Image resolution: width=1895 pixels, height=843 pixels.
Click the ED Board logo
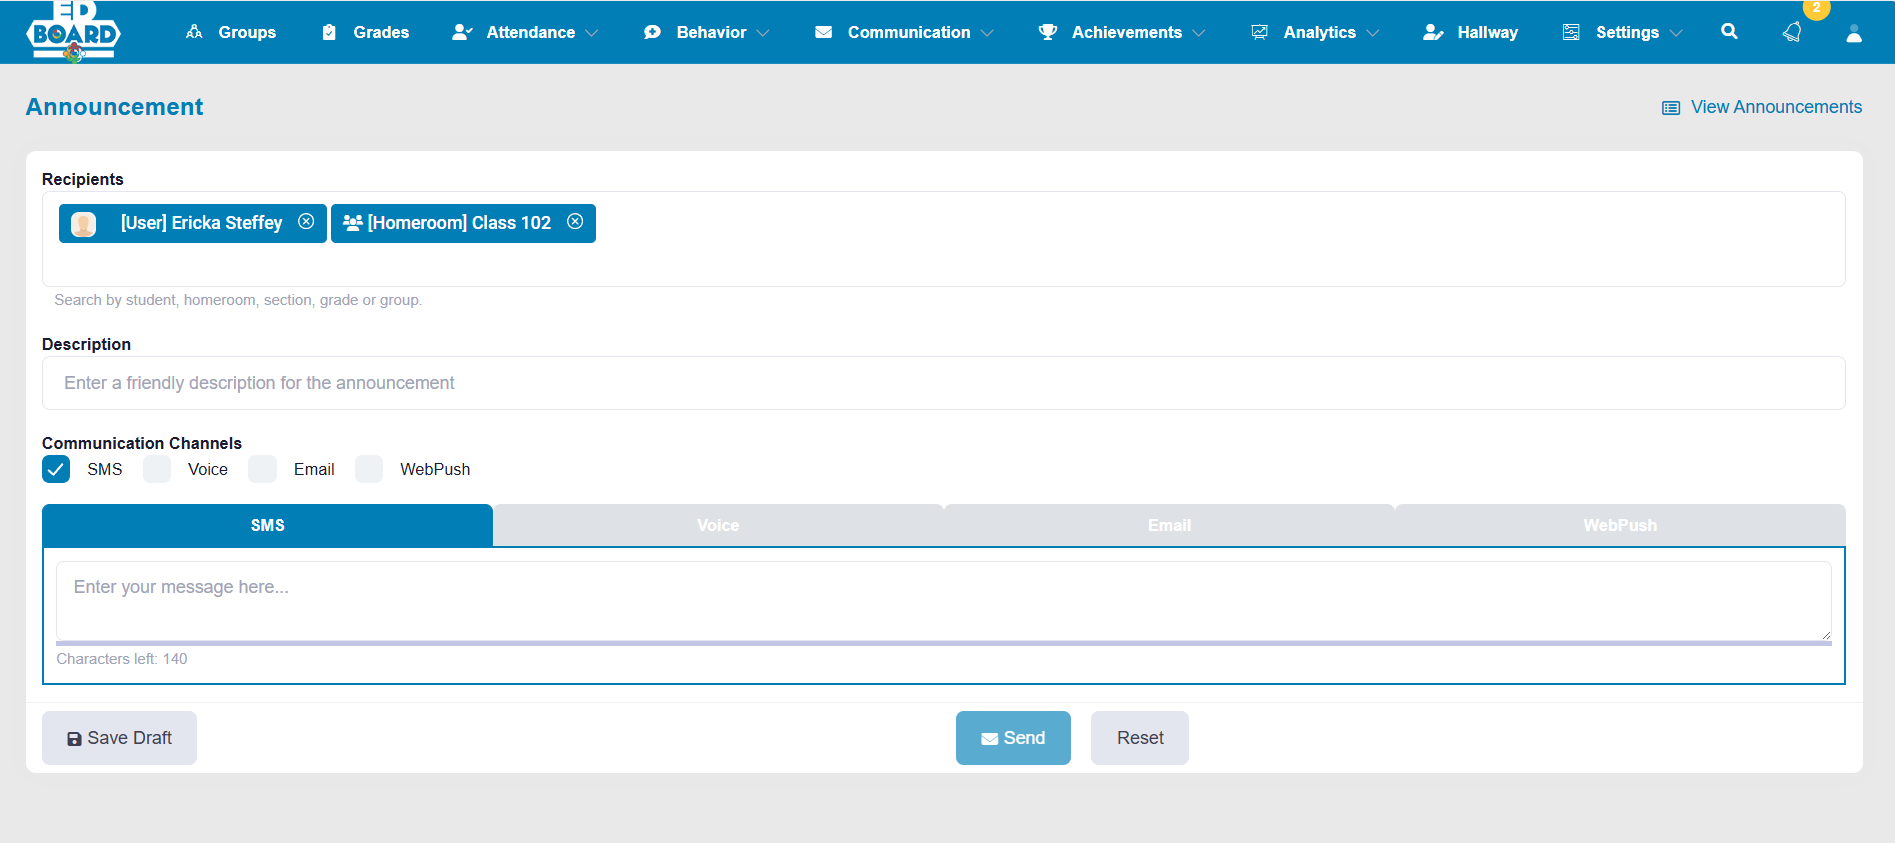73,32
